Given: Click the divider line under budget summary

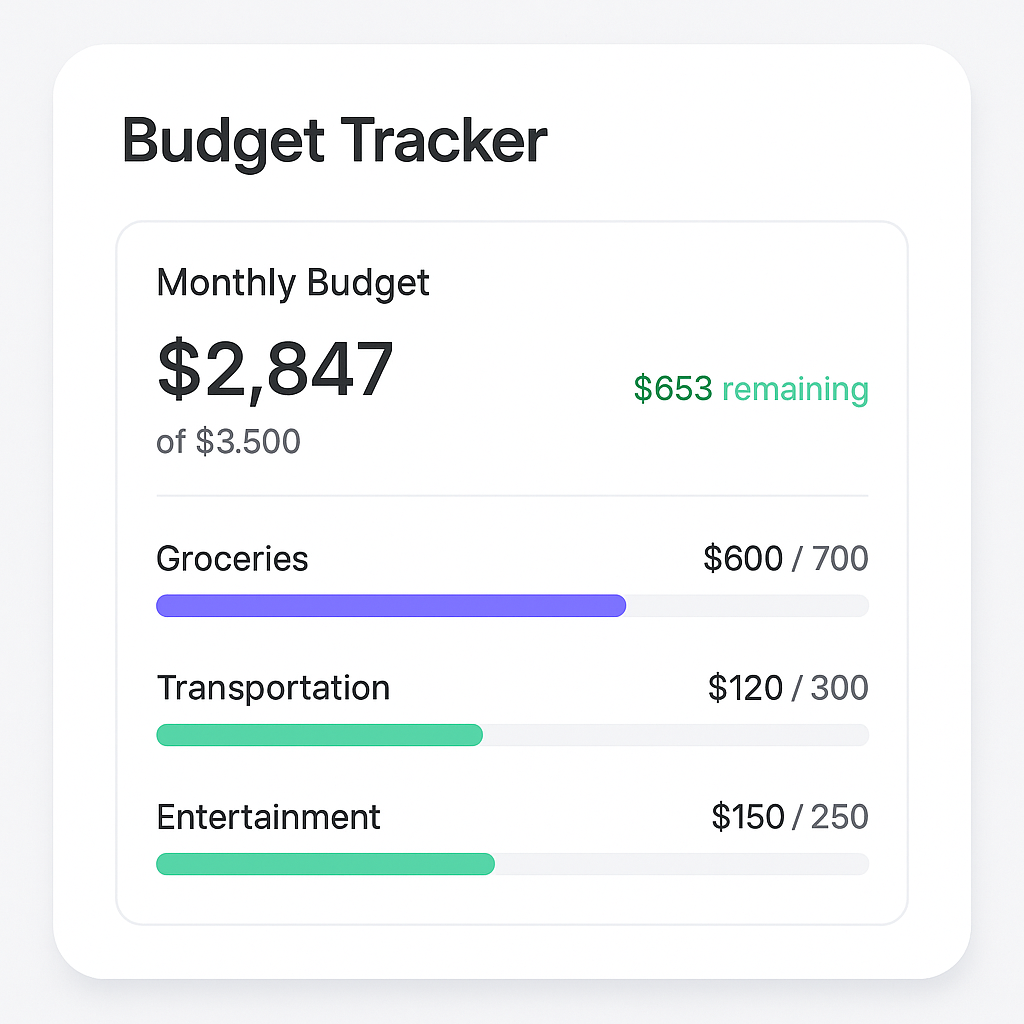Looking at the screenshot, I should point(513,496).
